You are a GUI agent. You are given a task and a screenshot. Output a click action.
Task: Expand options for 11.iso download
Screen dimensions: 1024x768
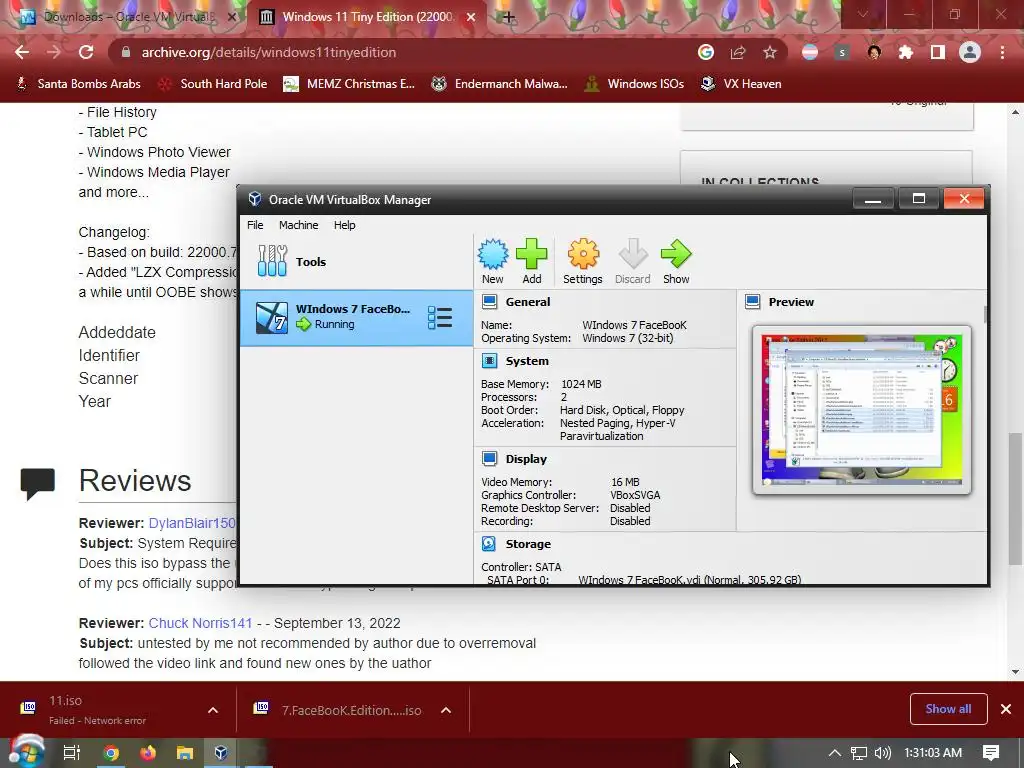click(x=213, y=710)
